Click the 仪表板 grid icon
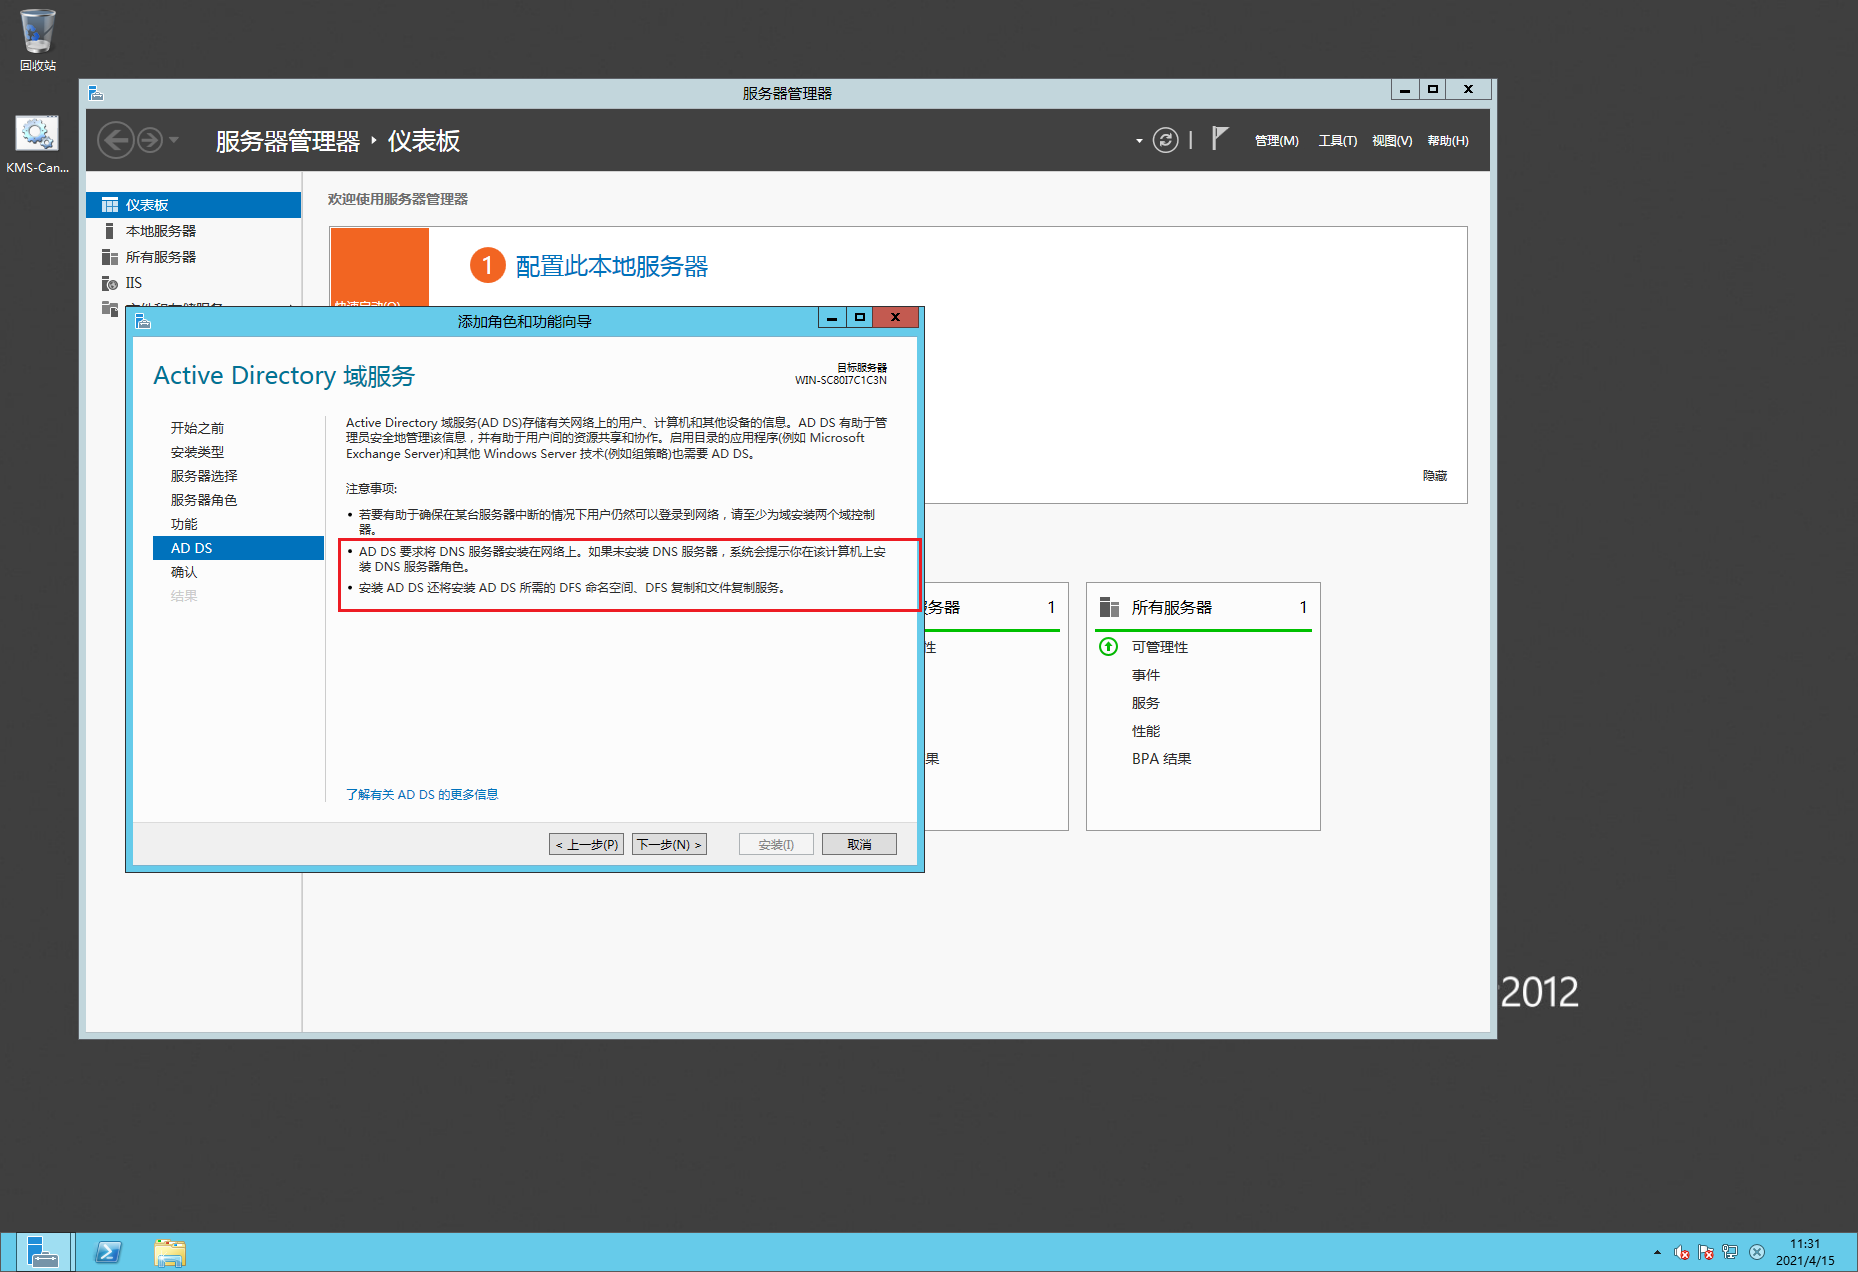The image size is (1858, 1272). 110,205
